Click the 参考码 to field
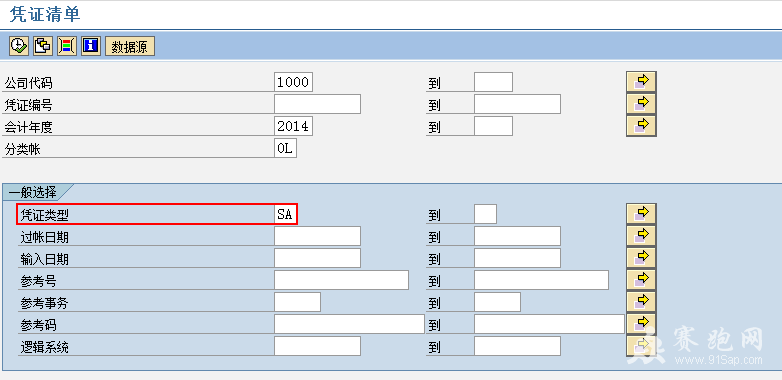This screenshot has width=782, height=380. (x=549, y=324)
